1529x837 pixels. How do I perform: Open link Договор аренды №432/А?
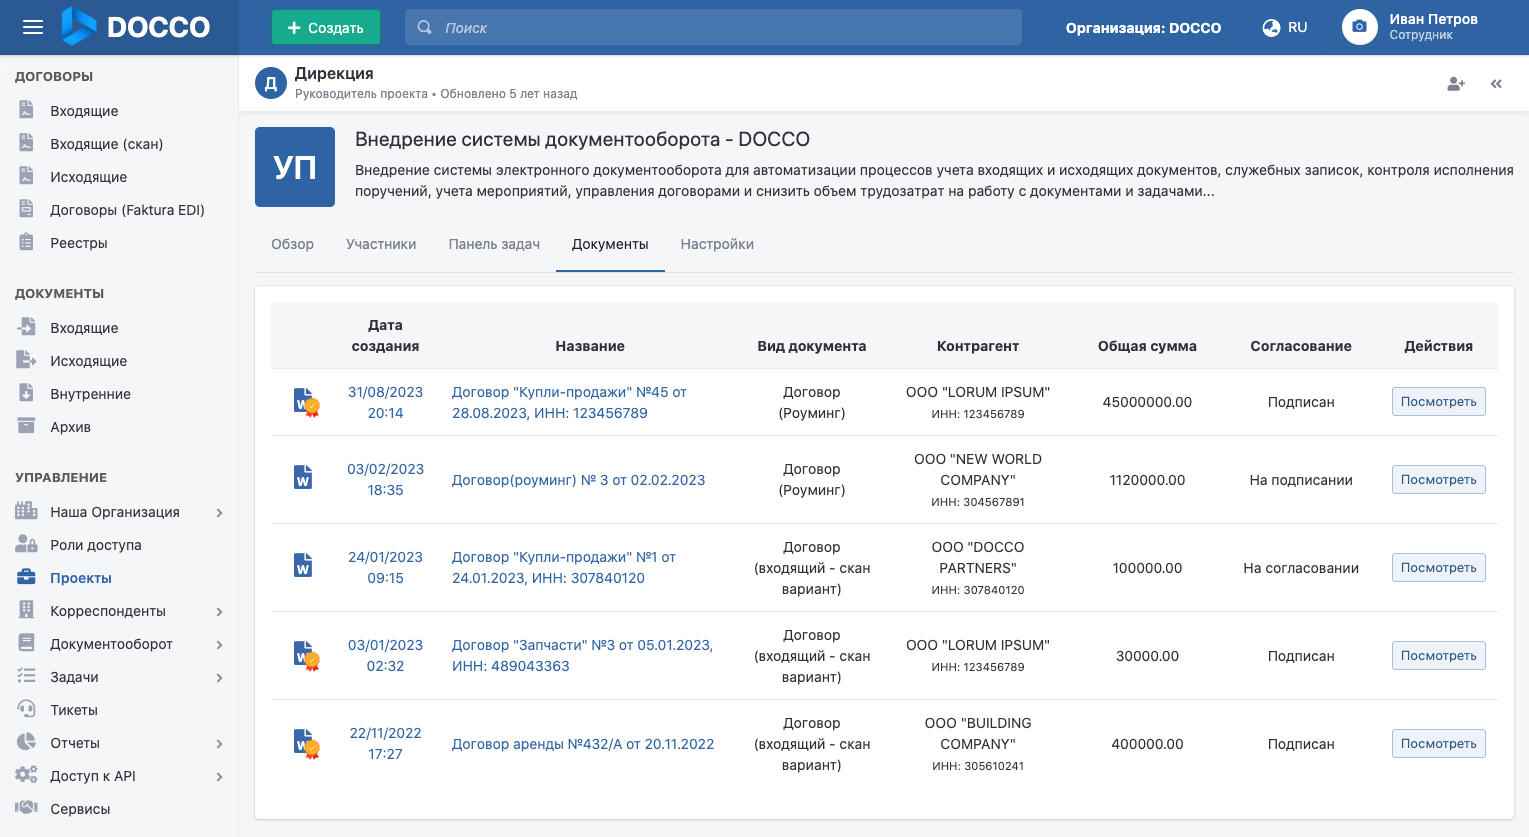click(583, 744)
